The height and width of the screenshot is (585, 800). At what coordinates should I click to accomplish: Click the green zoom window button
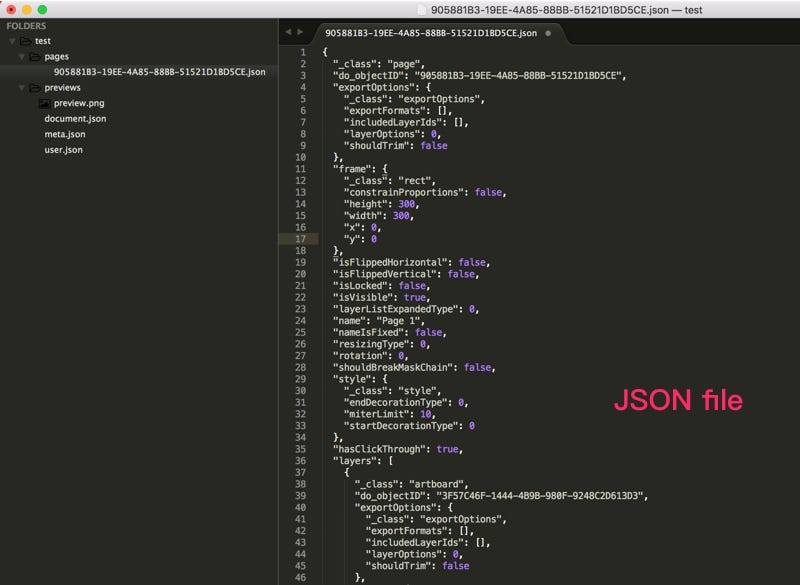pos(42,9)
